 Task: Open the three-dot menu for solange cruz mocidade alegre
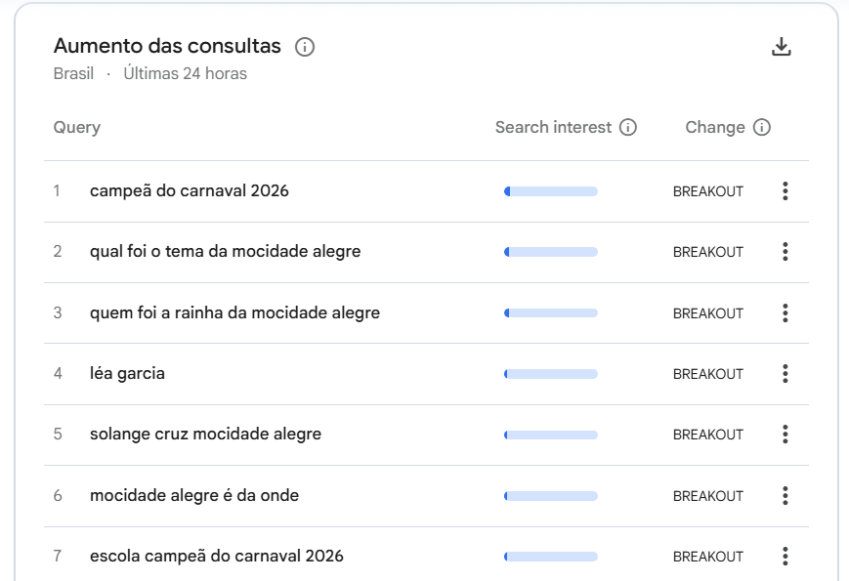coord(784,434)
